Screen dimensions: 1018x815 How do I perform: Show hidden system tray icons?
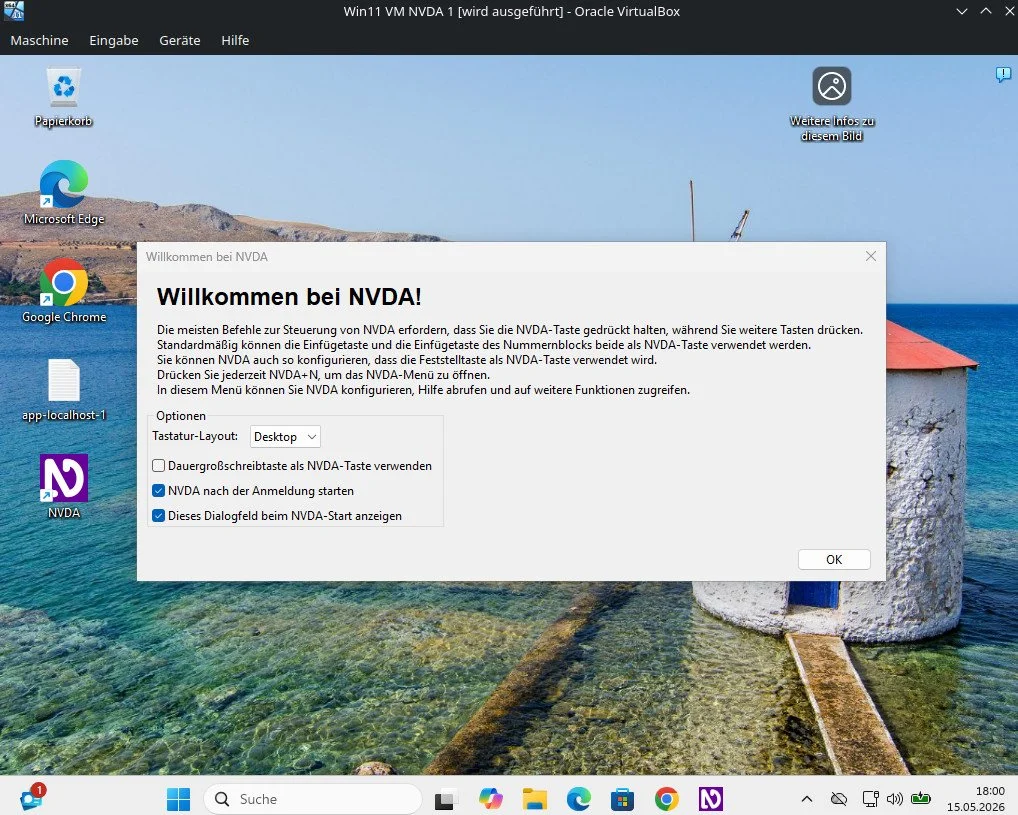[806, 799]
